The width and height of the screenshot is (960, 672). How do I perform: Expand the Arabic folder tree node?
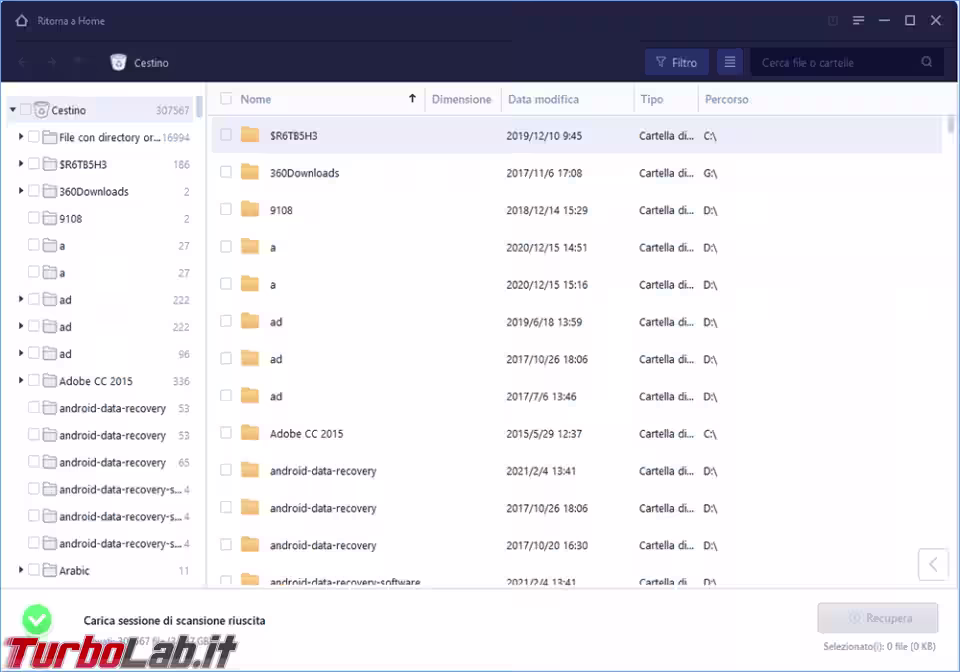(x=21, y=570)
